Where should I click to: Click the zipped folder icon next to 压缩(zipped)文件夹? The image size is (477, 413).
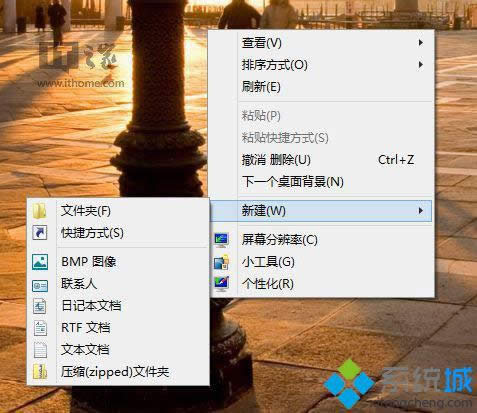tap(40, 372)
